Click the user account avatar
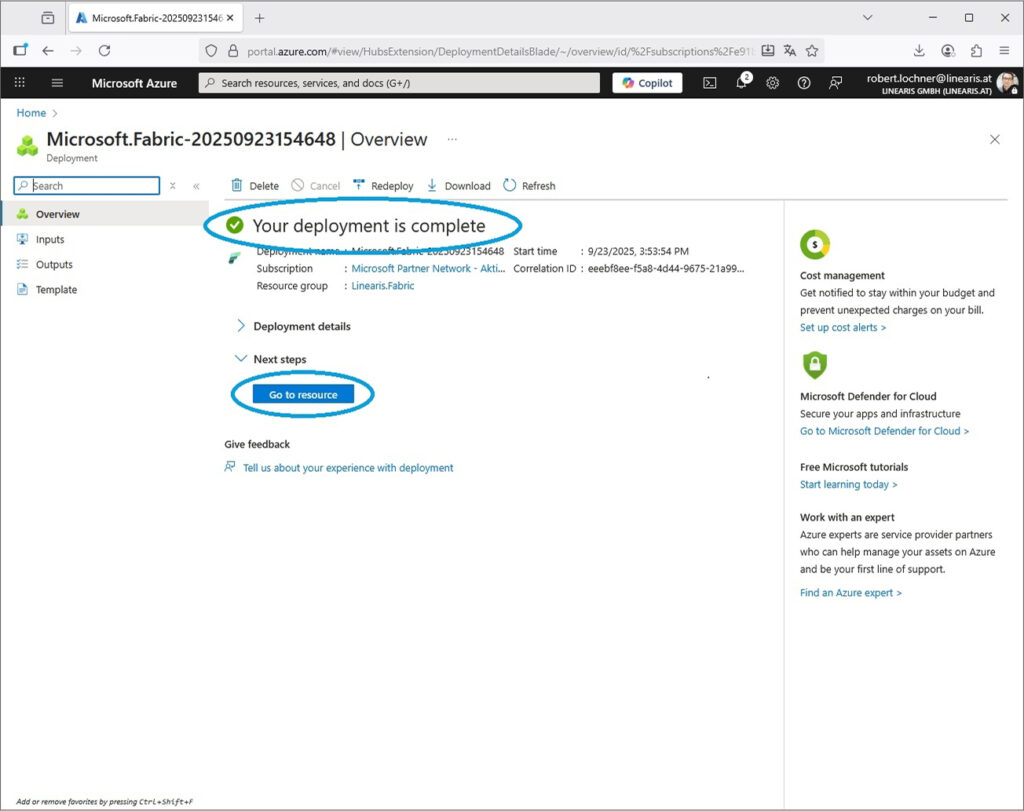Image resolution: width=1024 pixels, height=811 pixels. coord(1007,83)
